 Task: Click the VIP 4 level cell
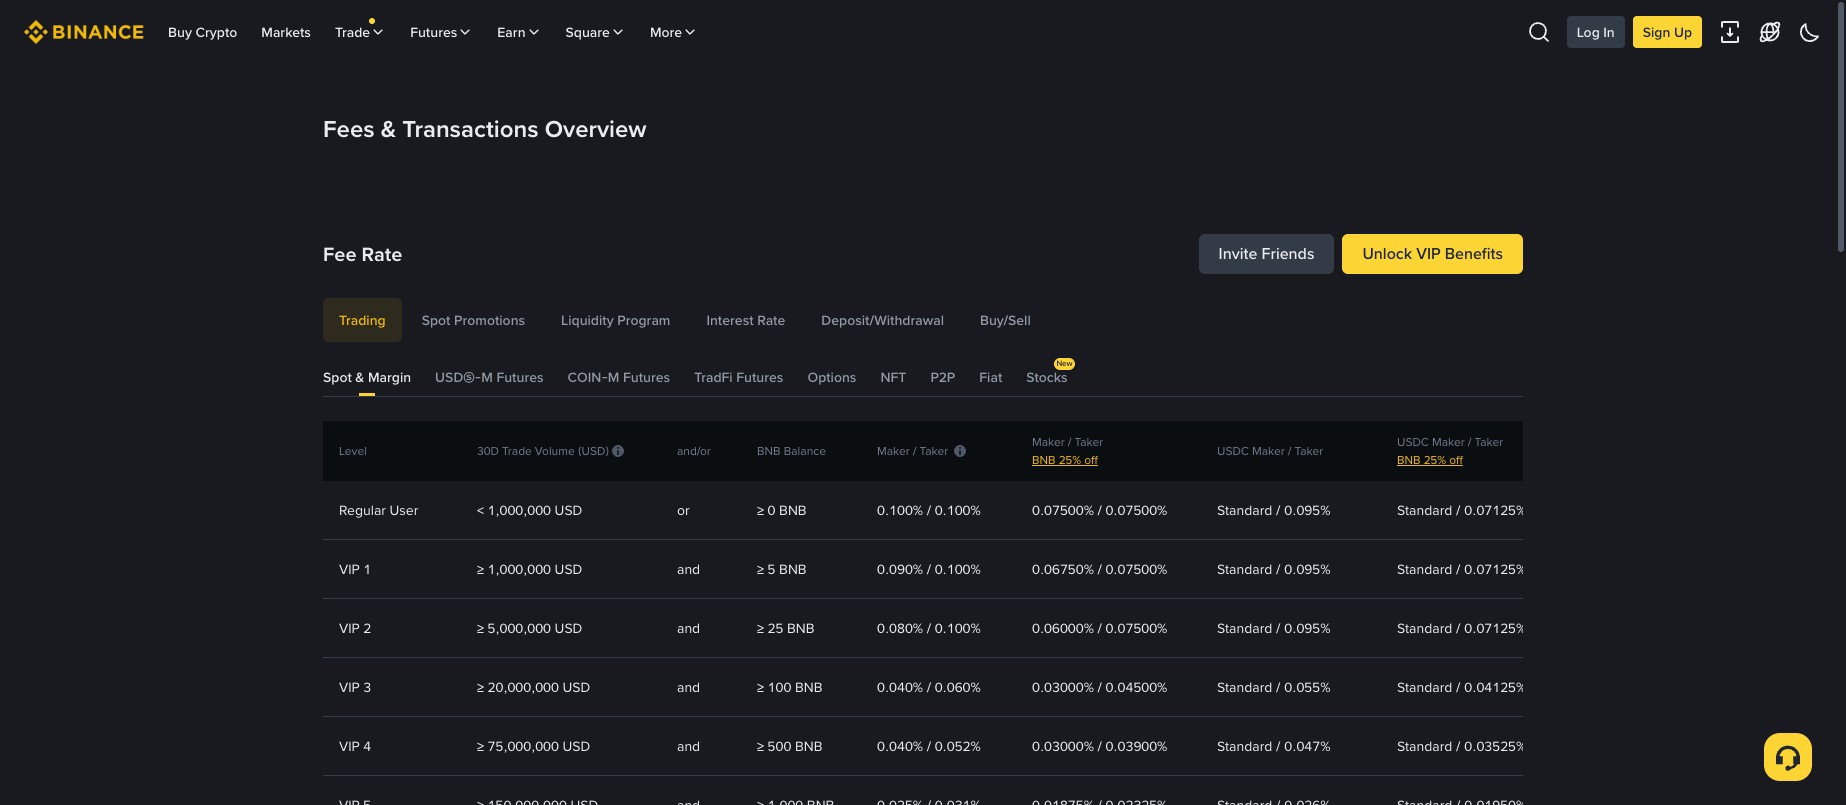pyautogui.click(x=355, y=746)
